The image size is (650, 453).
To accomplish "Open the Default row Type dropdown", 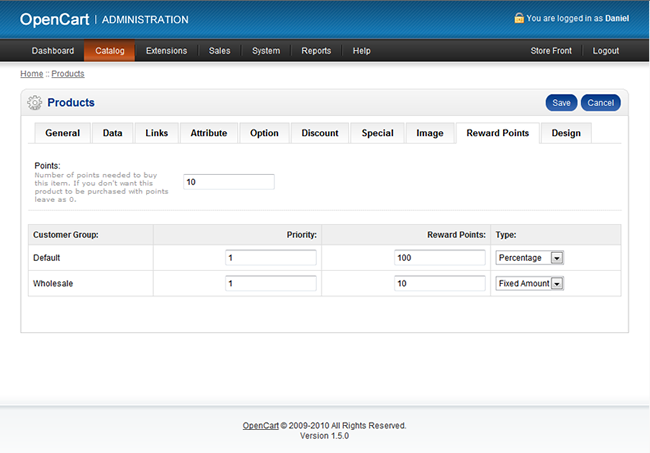I will 529,258.
